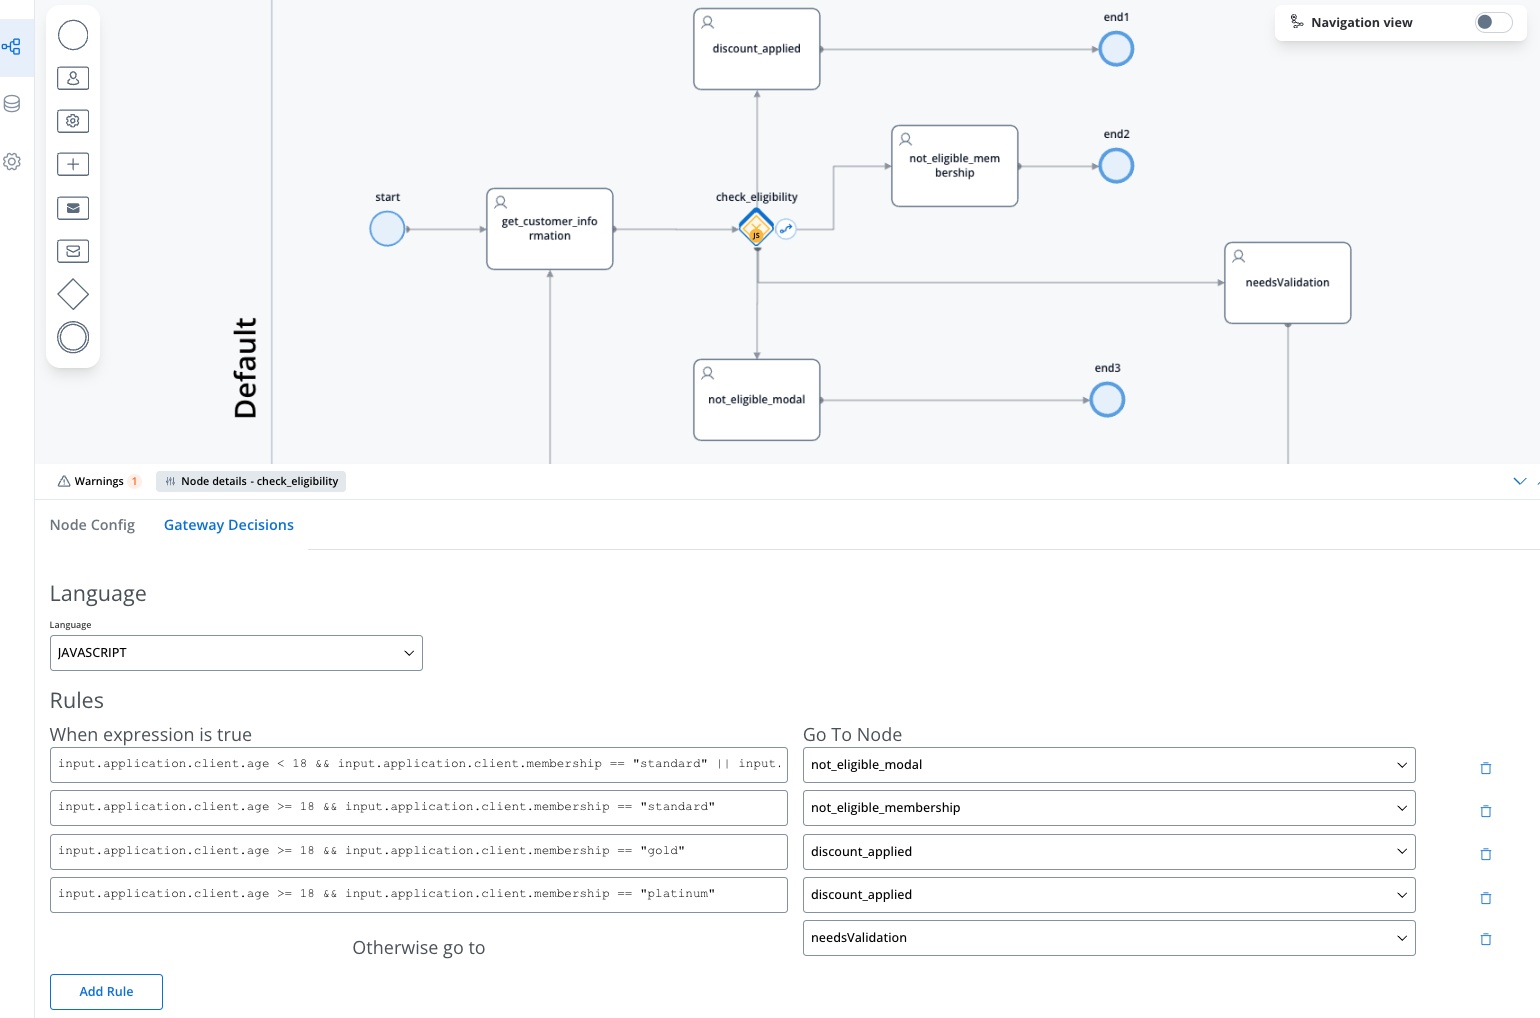Edit the "platinum" membership rule expression field
This screenshot has height=1018, width=1540.
point(419,895)
